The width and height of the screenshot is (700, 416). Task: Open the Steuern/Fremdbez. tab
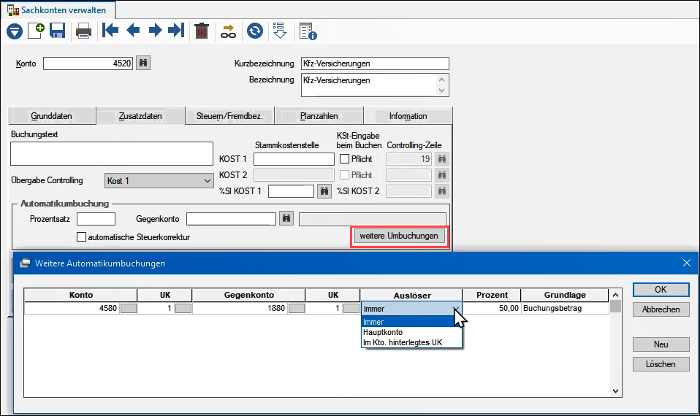coord(229,116)
